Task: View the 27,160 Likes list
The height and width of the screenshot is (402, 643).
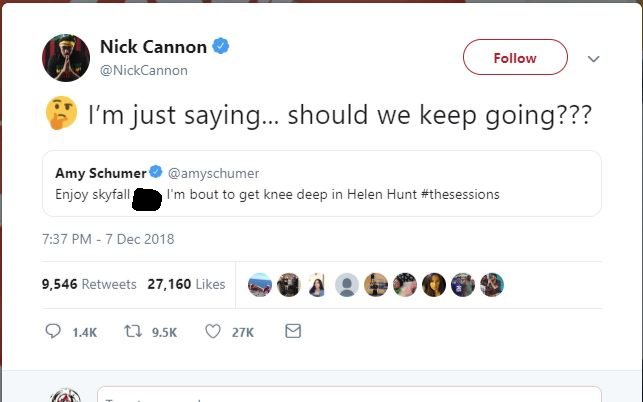Action: pos(186,285)
